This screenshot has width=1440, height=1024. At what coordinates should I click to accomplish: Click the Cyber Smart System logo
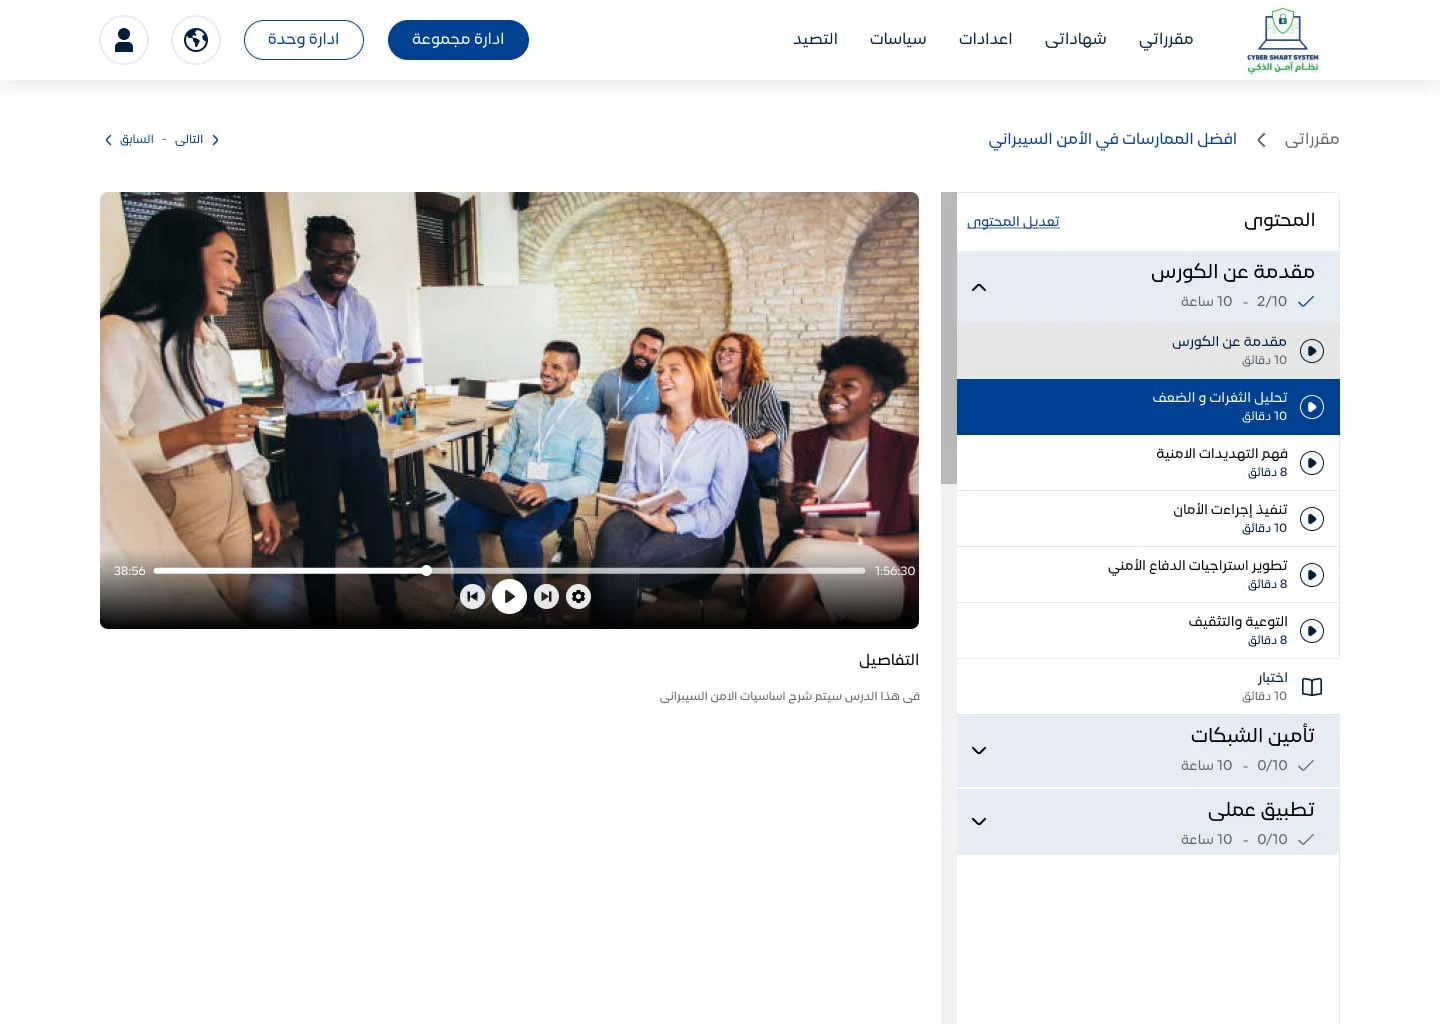pos(1282,40)
